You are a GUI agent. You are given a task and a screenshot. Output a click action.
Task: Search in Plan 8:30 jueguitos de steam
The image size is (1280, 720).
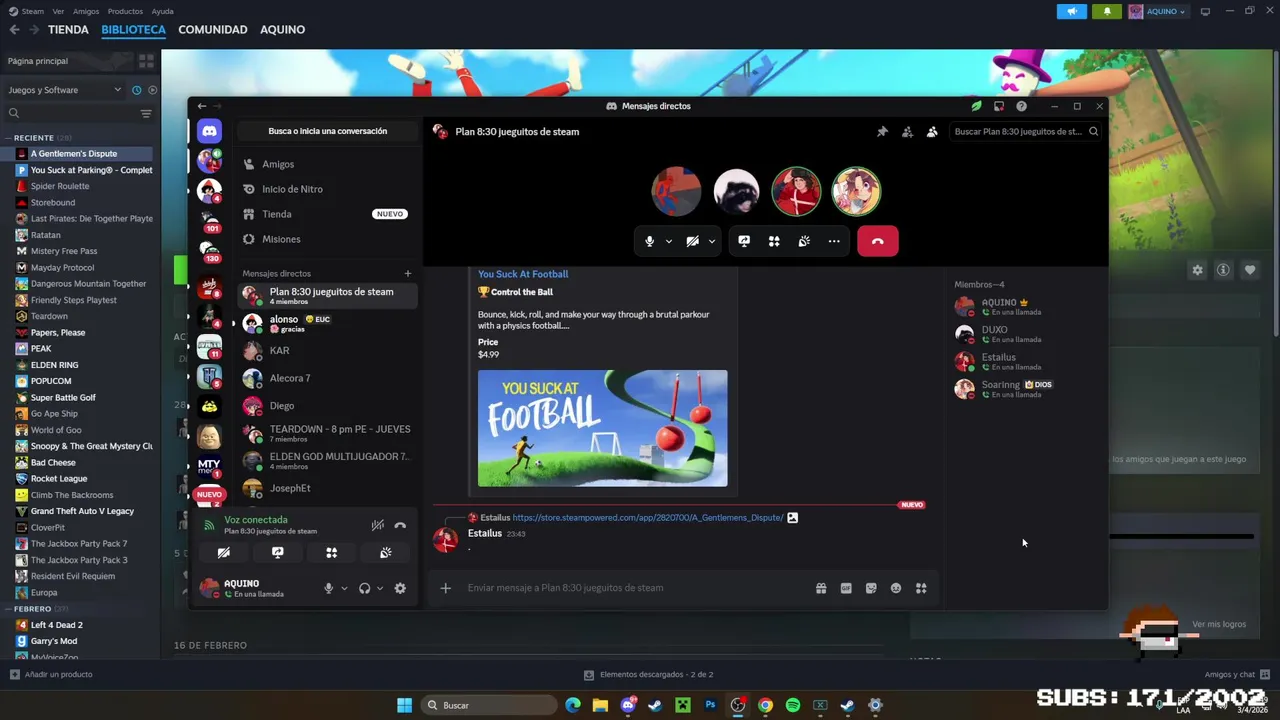click(x=1025, y=131)
